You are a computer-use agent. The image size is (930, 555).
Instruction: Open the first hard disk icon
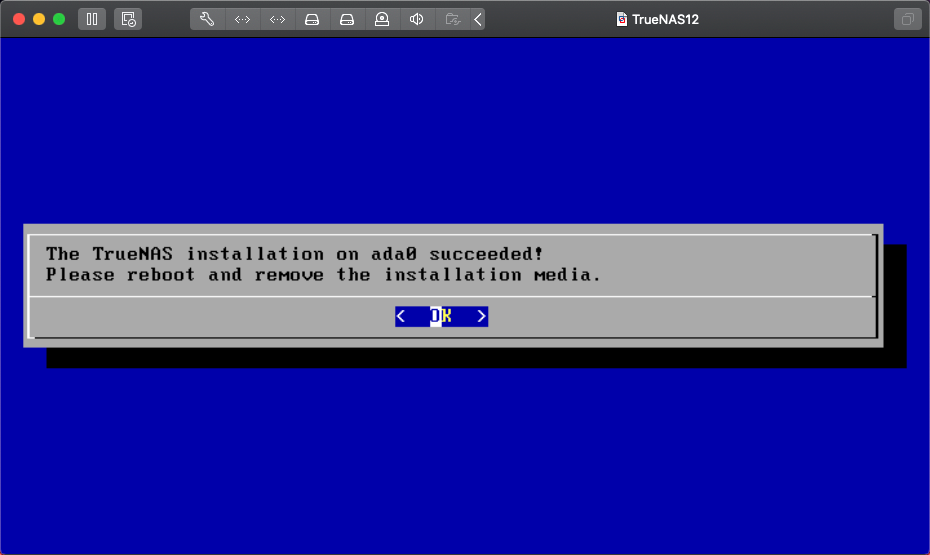(312, 19)
